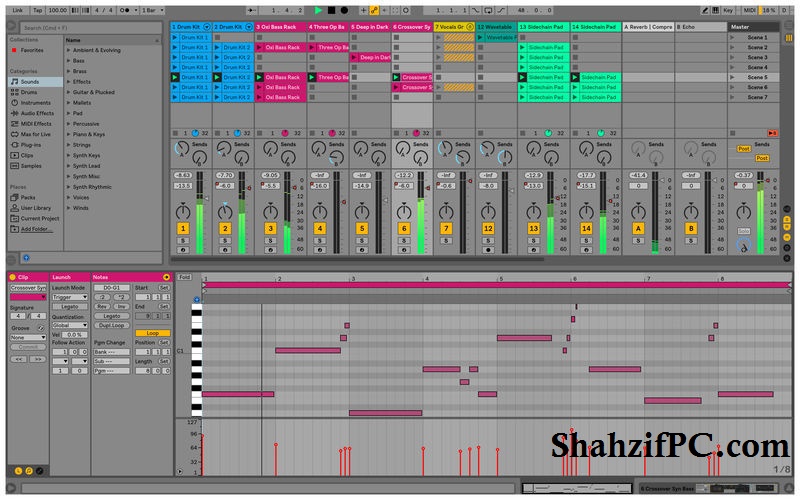
Task: Toggle the Computer MIDI Keyboard icon
Action: click(x=716, y=10)
